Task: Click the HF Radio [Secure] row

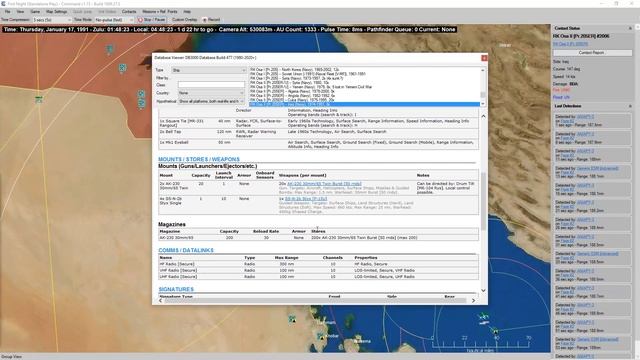Action: coord(318,264)
